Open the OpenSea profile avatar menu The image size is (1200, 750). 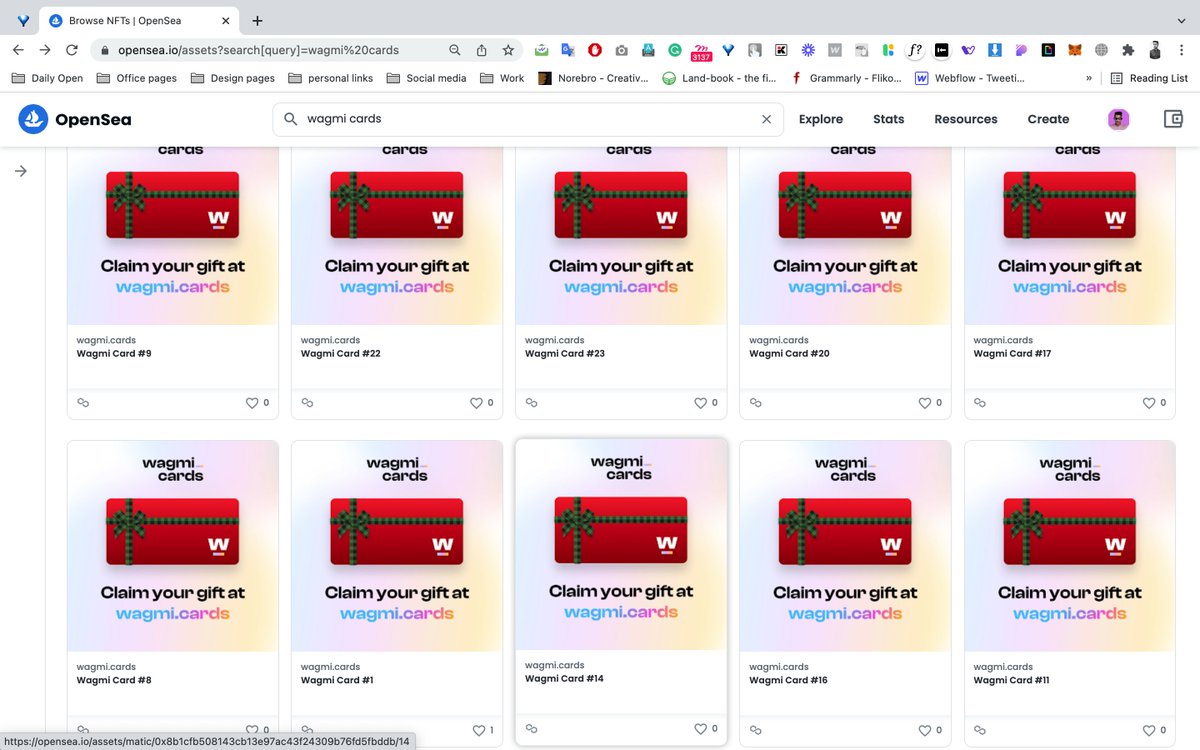[1119, 119]
